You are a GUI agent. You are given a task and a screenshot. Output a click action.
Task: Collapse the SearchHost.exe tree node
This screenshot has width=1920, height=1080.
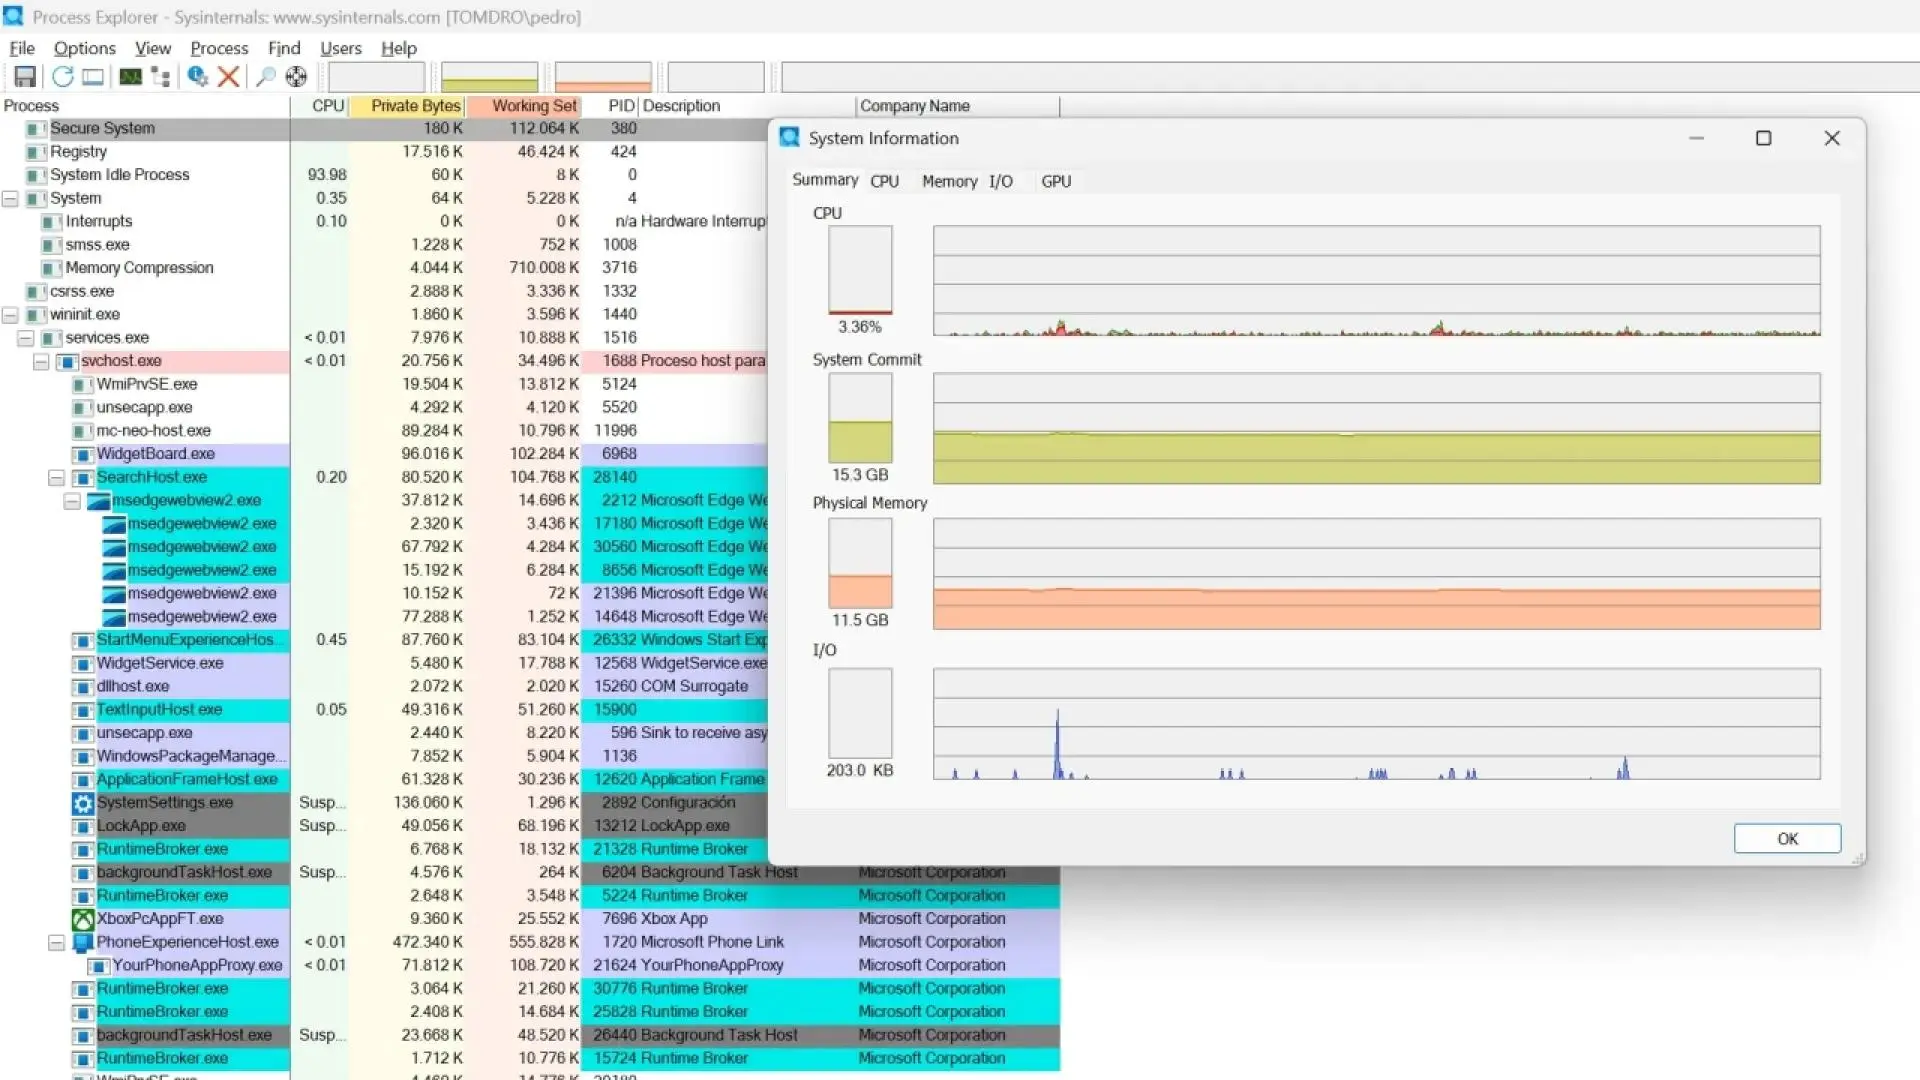tap(57, 478)
